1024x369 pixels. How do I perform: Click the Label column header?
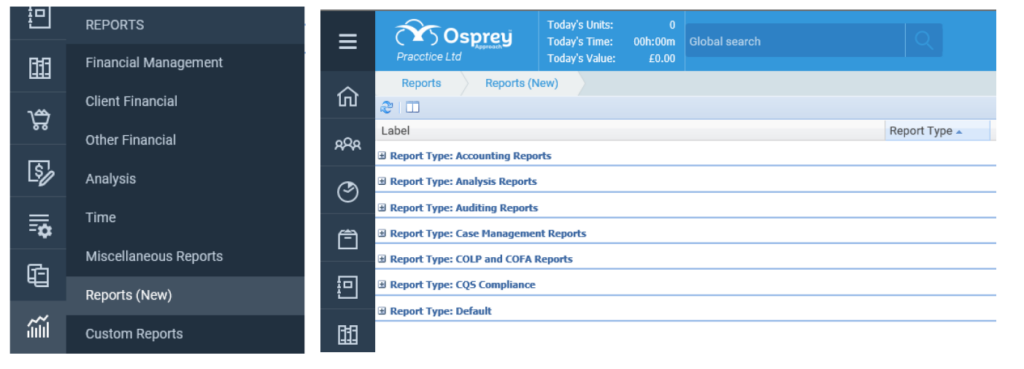click(x=630, y=131)
